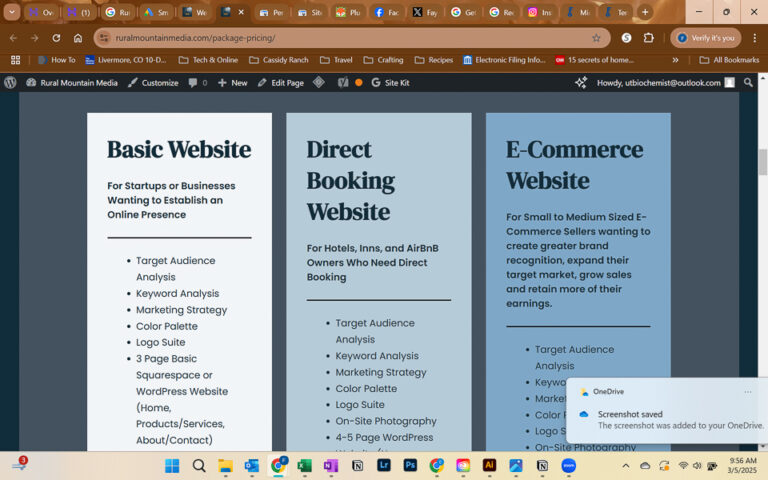The width and height of the screenshot is (768, 480).
Task: Open Photoshop from the taskbar
Action: pos(410,465)
